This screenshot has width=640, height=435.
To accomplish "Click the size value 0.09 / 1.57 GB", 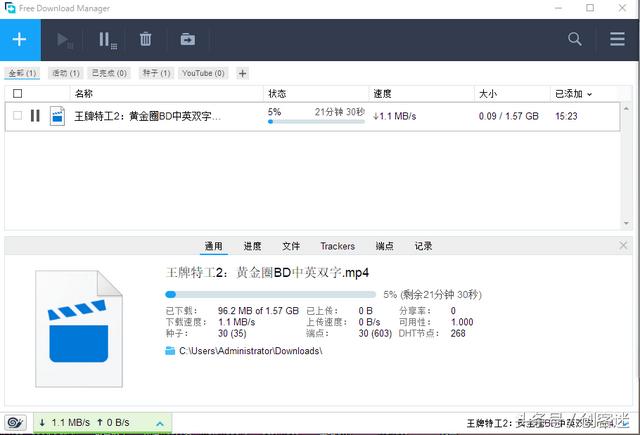I will point(509,116).
